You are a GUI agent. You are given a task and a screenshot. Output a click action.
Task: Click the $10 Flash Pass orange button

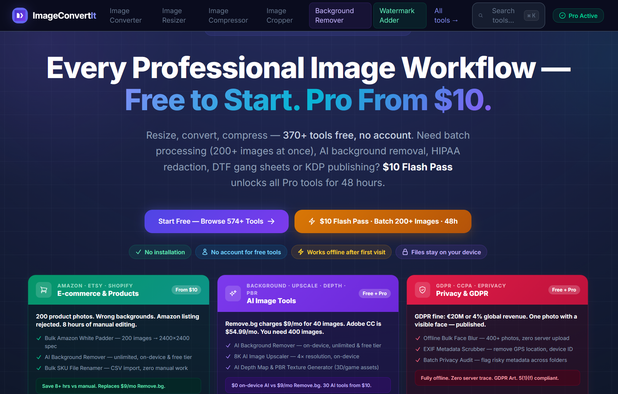point(383,221)
